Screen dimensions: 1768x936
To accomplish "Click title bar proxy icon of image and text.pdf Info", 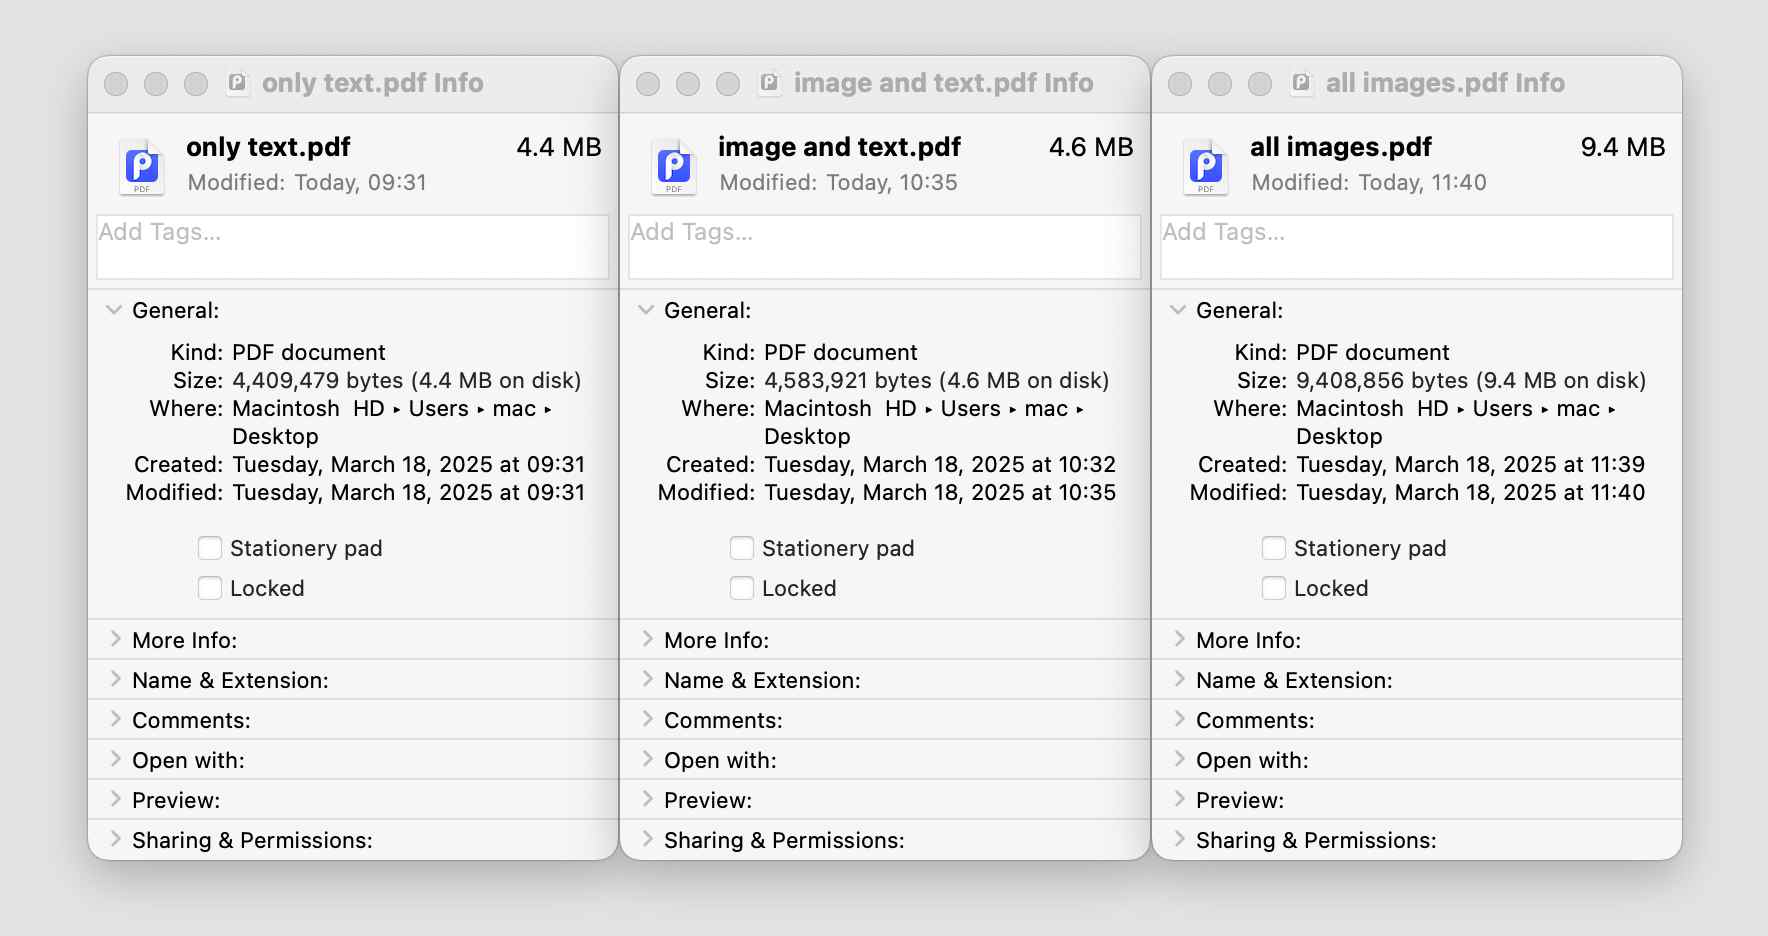I will 769,83.
